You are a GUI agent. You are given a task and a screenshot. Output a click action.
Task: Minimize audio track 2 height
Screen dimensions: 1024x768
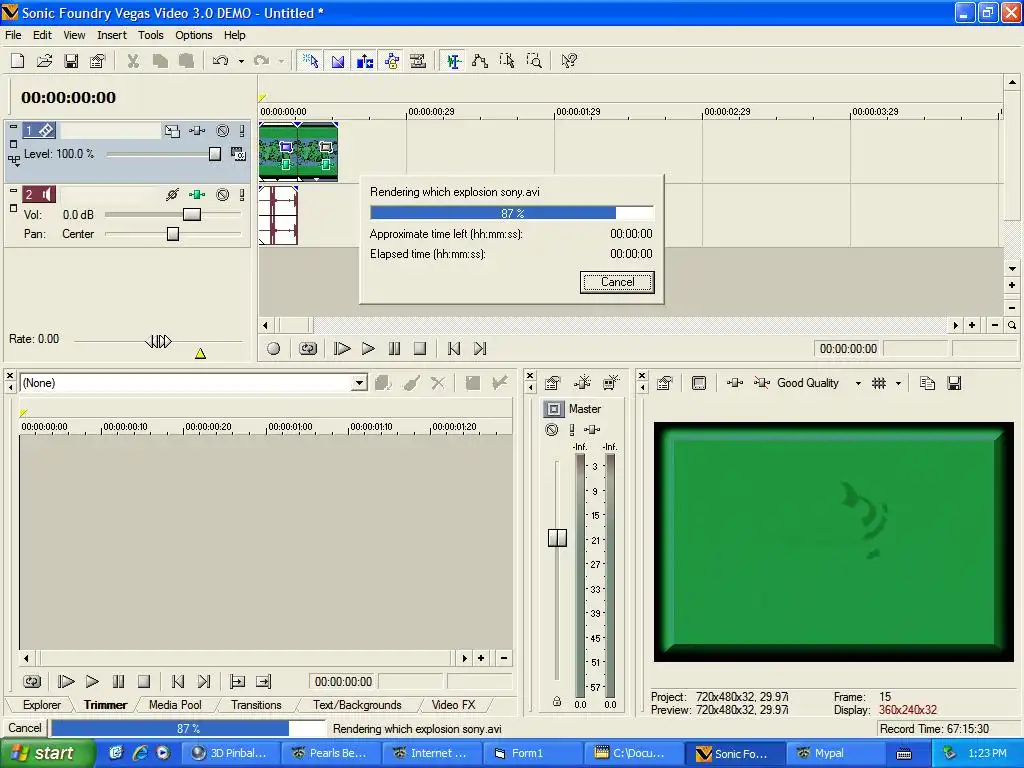point(13,191)
